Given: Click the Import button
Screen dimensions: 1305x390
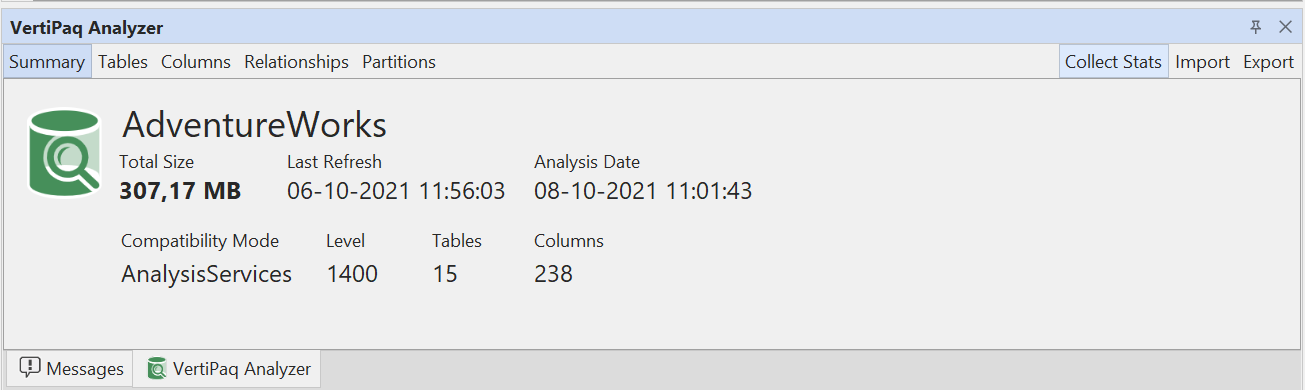Looking at the screenshot, I should click(x=1202, y=62).
